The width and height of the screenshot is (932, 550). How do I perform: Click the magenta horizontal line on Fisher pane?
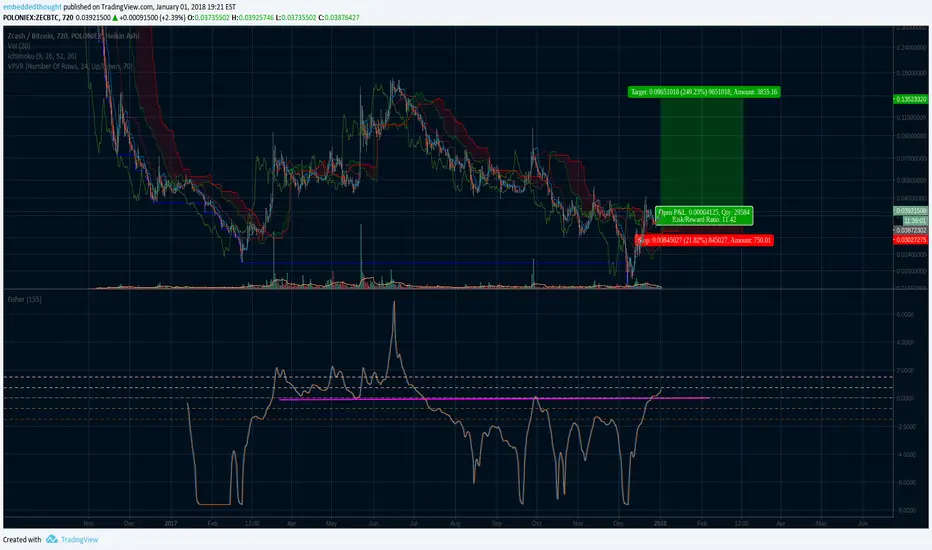pyautogui.click(x=493, y=398)
